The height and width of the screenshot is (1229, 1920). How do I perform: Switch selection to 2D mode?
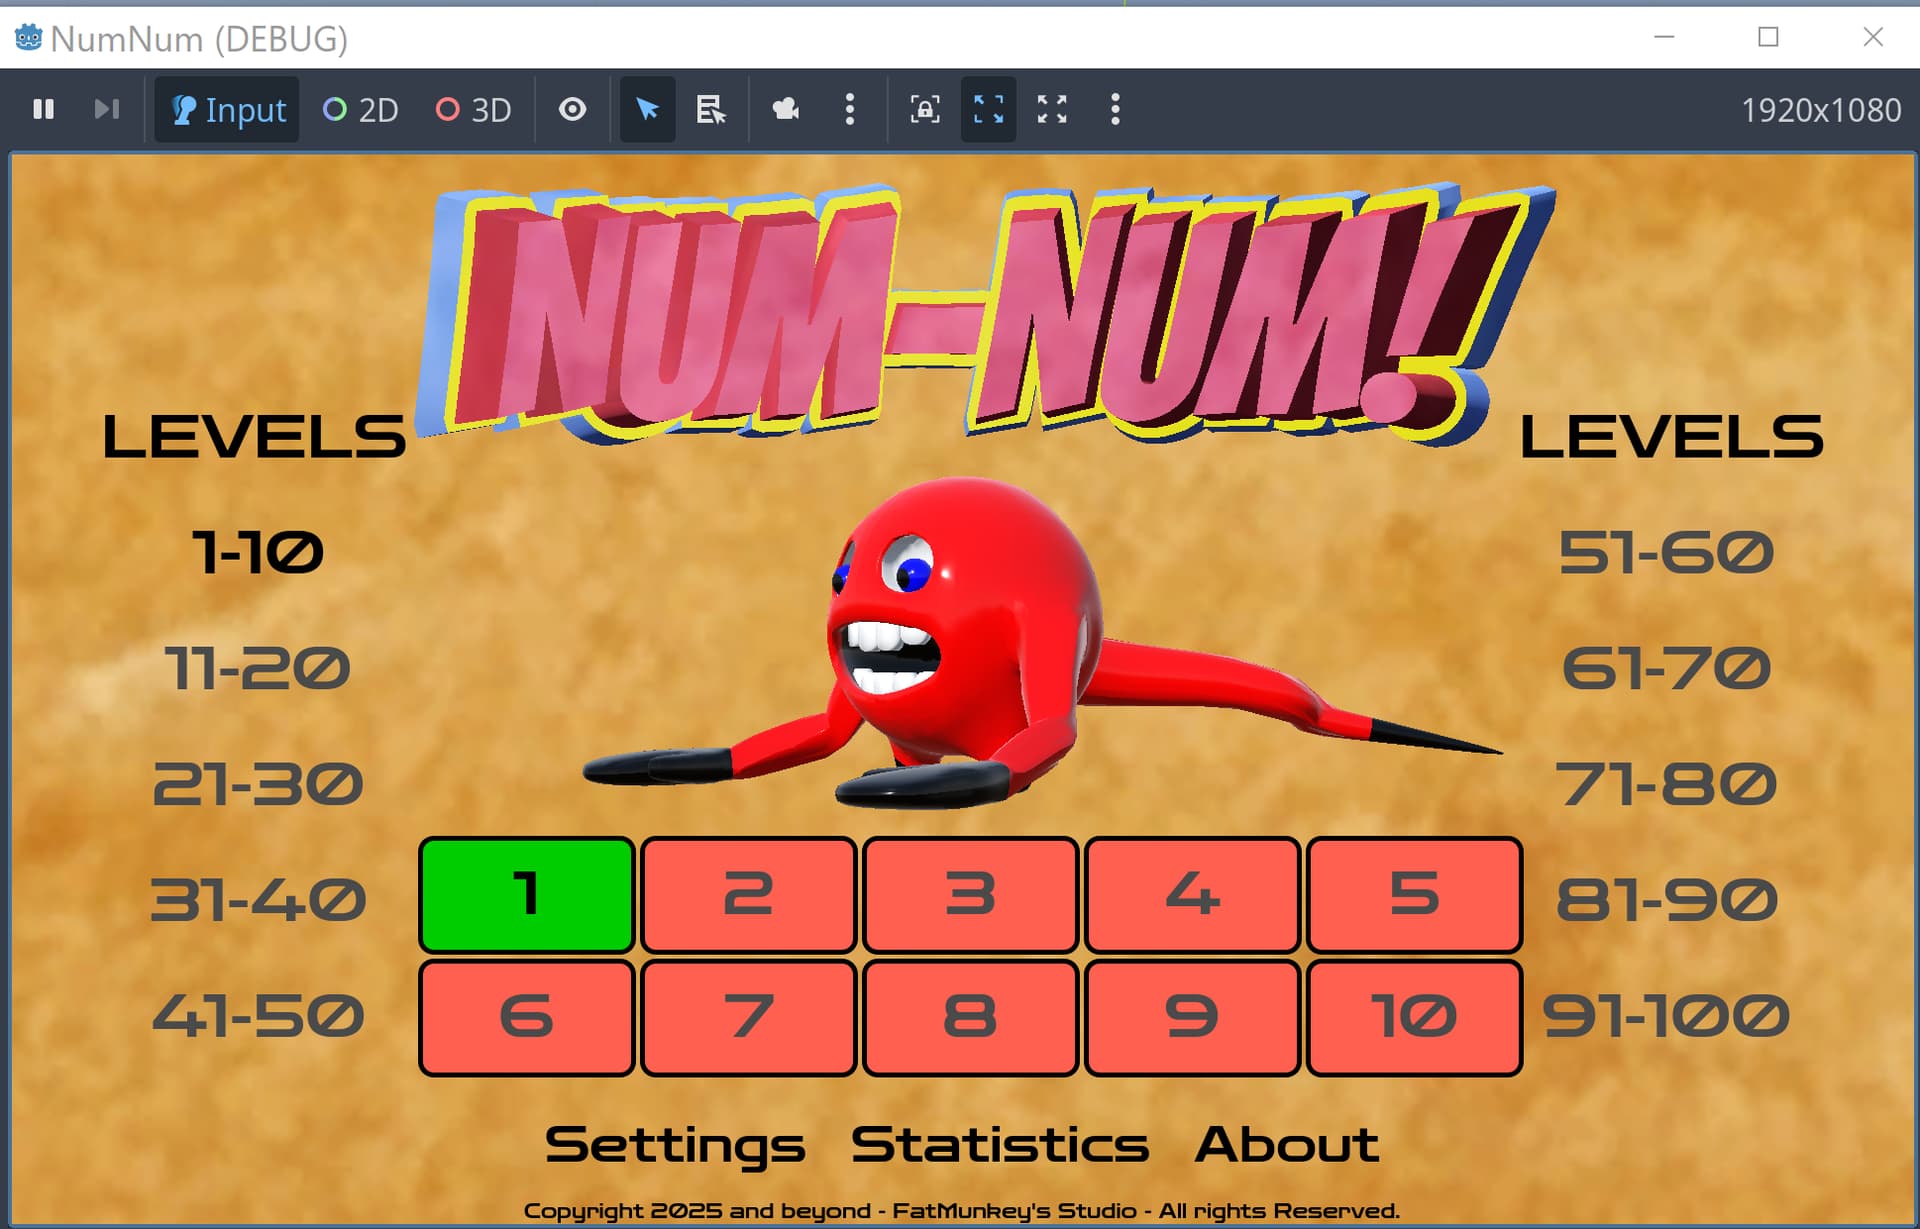click(361, 109)
